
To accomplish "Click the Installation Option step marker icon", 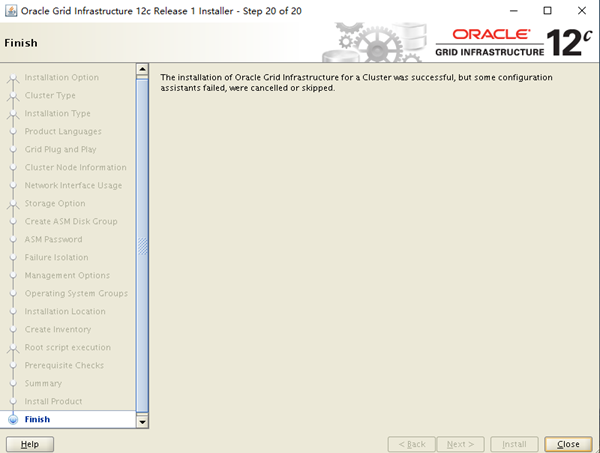I will (x=13, y=78).
